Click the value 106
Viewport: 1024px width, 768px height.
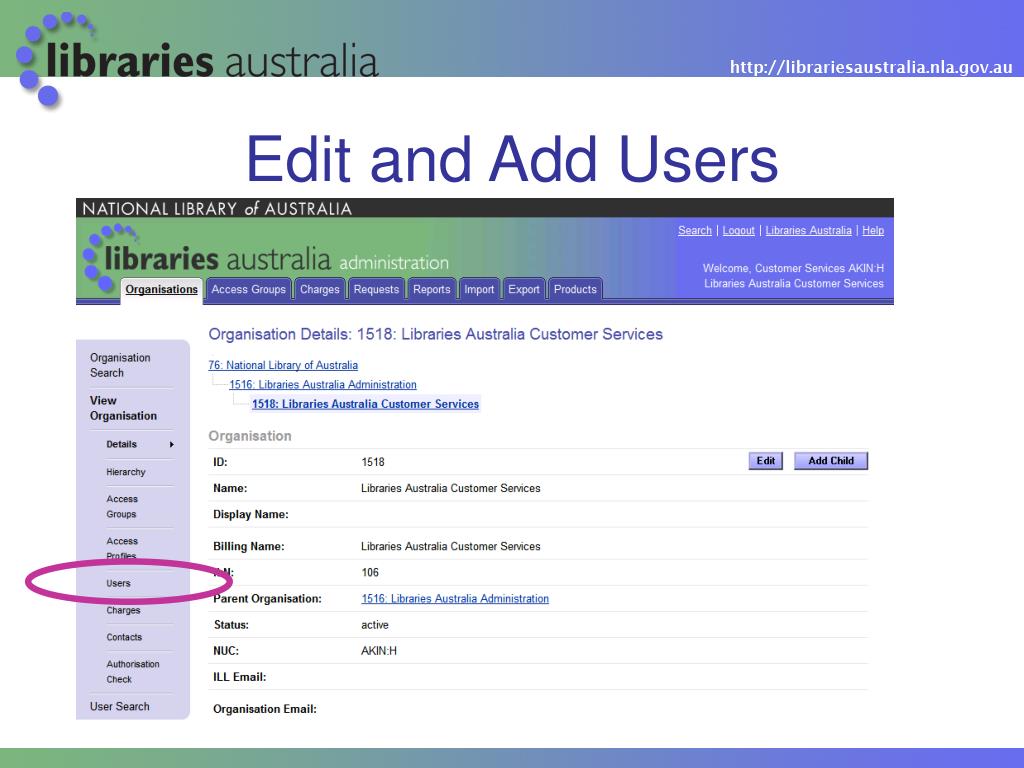point(370,573)
